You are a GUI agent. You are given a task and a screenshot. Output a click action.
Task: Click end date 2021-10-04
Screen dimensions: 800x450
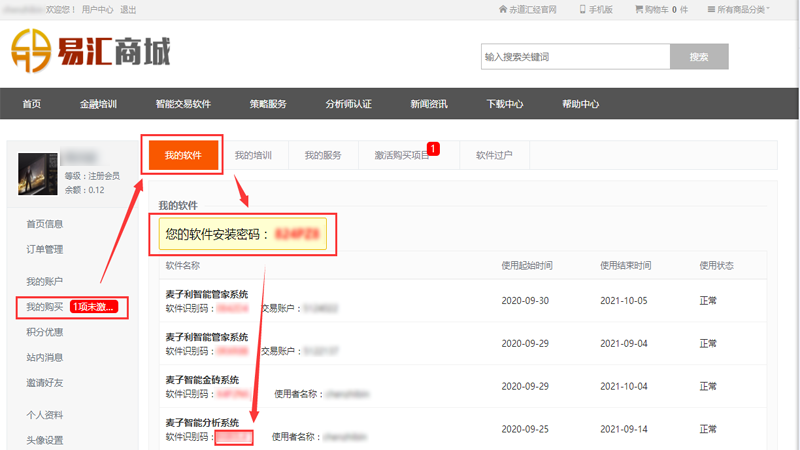[x=624, y=386]
